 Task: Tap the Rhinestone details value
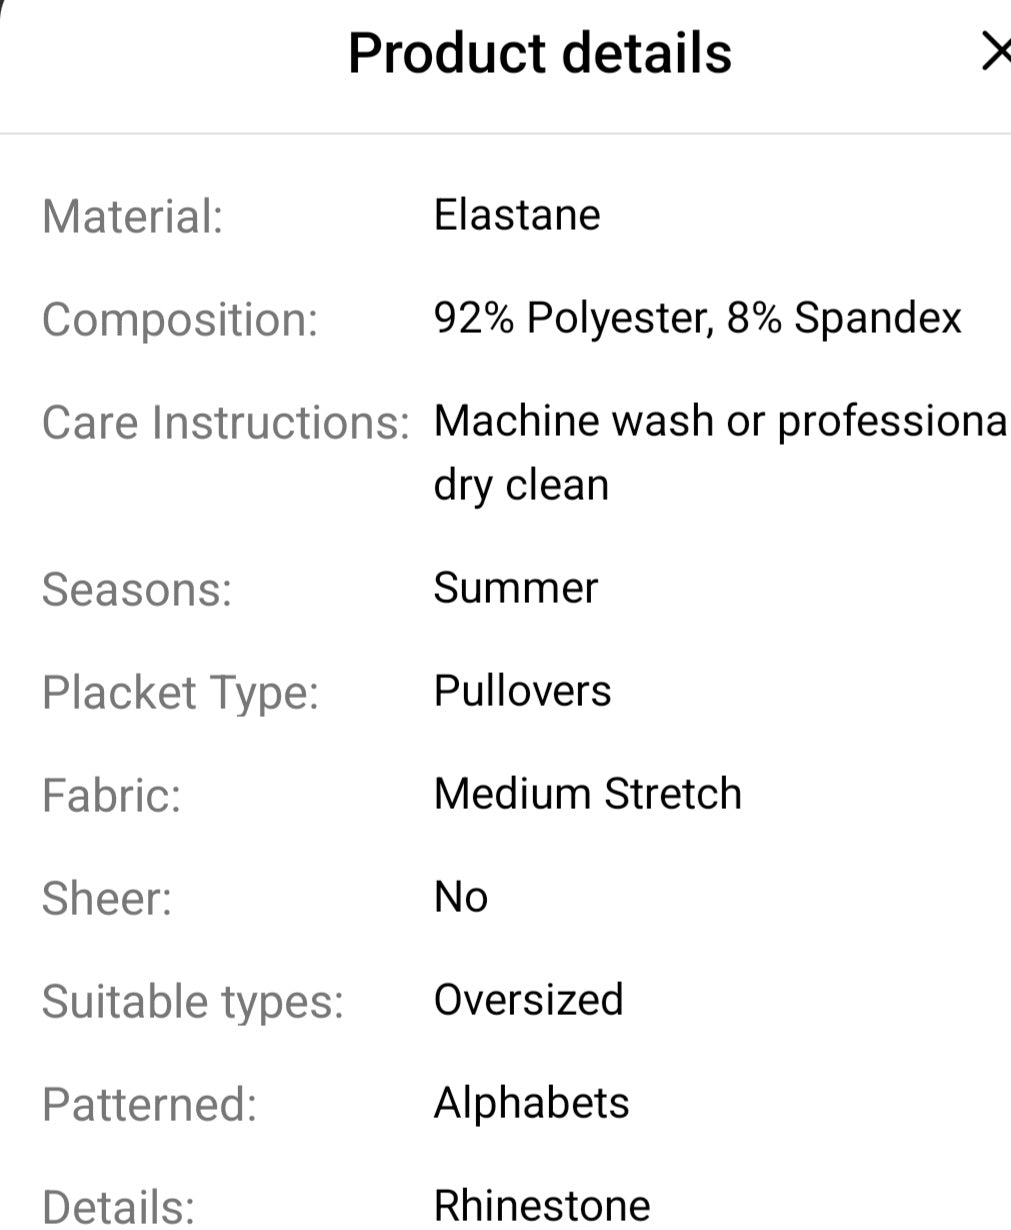point(541,1205)
